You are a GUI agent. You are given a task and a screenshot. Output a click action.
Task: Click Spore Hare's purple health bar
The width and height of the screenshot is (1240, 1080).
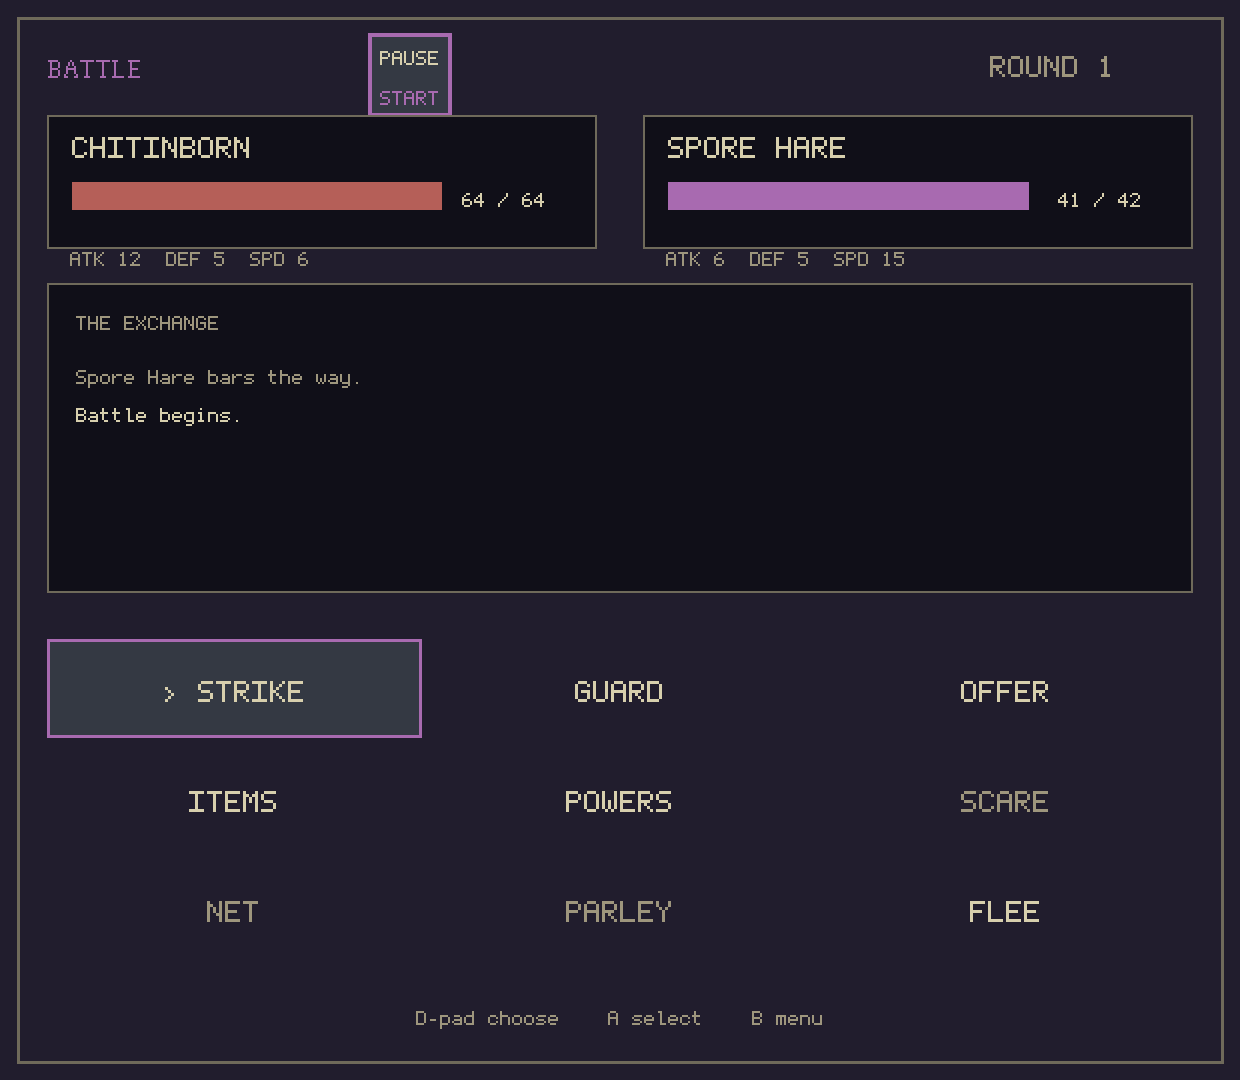pos(848,196)
